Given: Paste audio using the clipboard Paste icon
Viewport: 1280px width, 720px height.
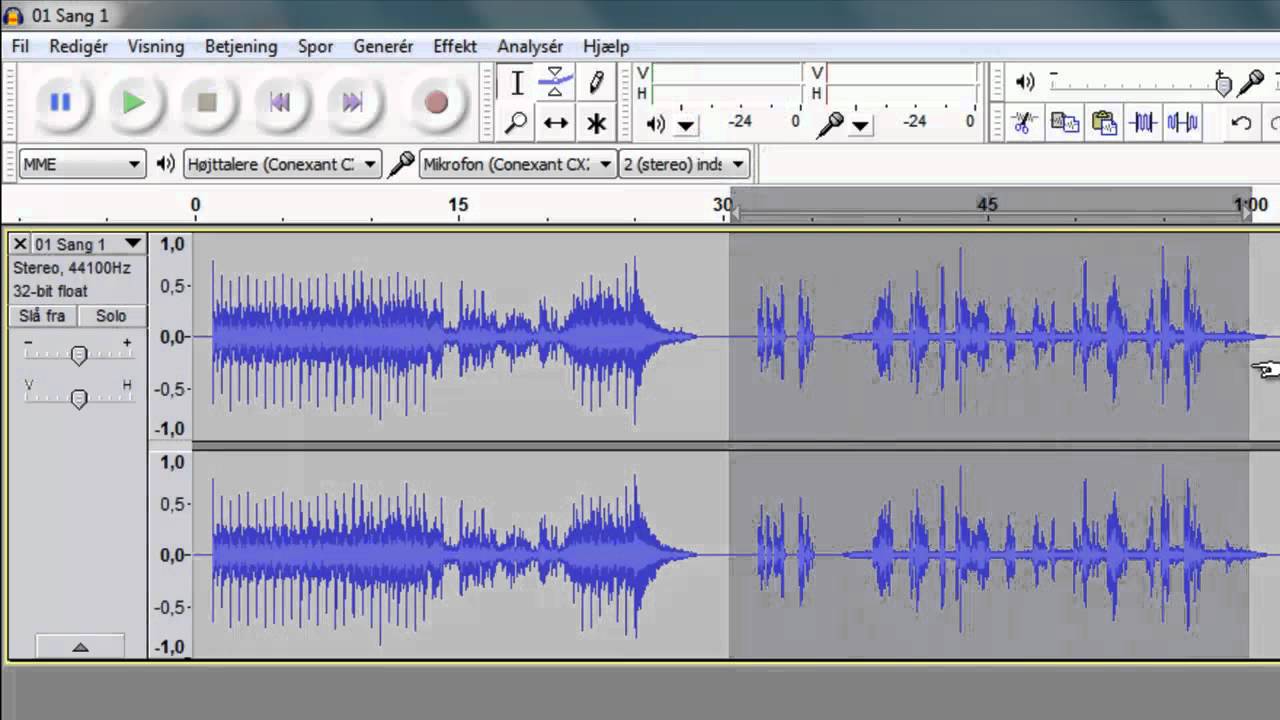Looking at the screenshot, I should pyautogui.click(x=1104, y=123).
